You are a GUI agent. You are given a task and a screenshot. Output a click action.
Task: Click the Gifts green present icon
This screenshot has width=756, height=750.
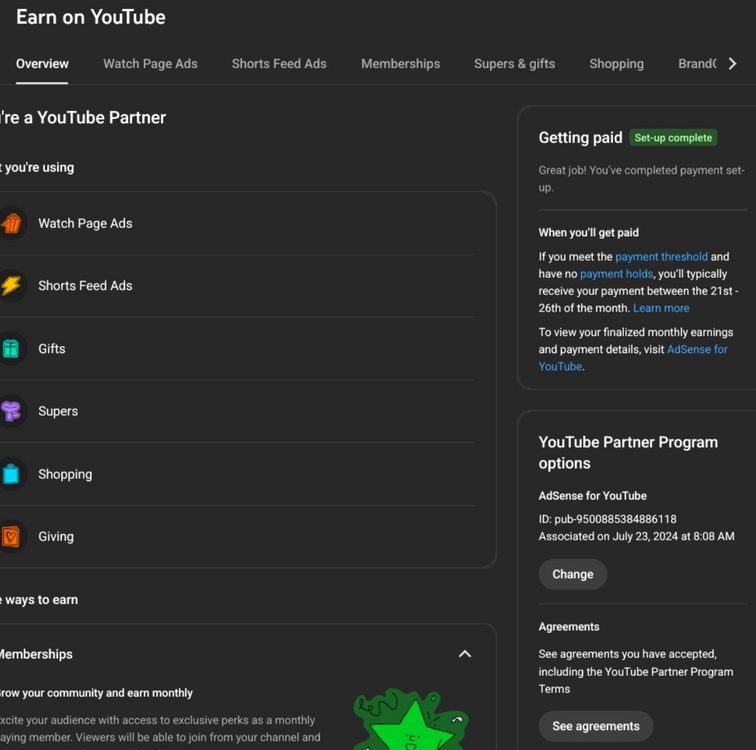(x=11, y=349)
